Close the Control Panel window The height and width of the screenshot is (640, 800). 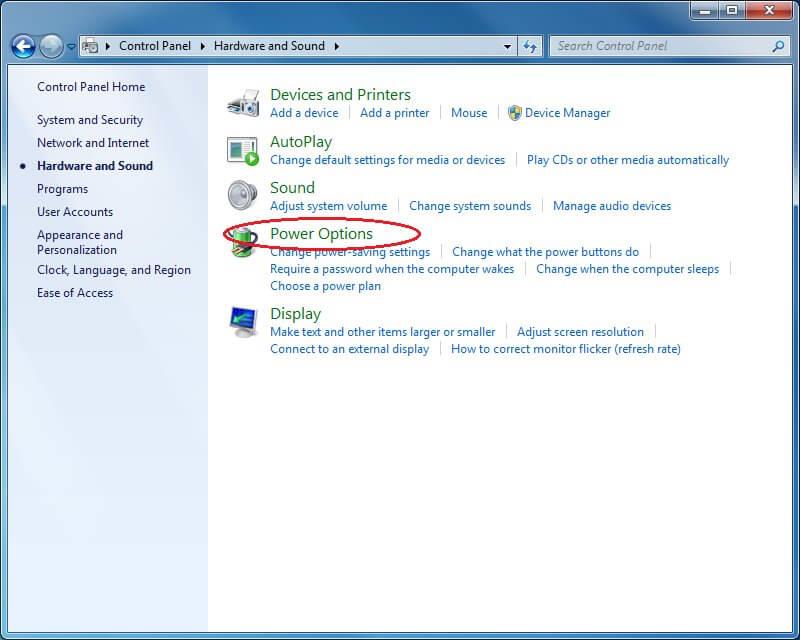point(769,10)
